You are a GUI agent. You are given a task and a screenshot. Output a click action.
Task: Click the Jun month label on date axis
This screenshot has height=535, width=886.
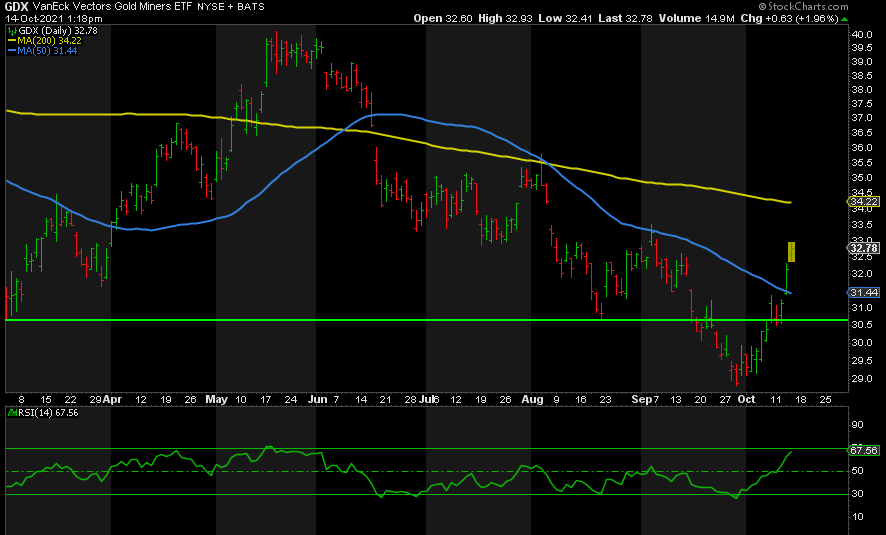[318, 399]
